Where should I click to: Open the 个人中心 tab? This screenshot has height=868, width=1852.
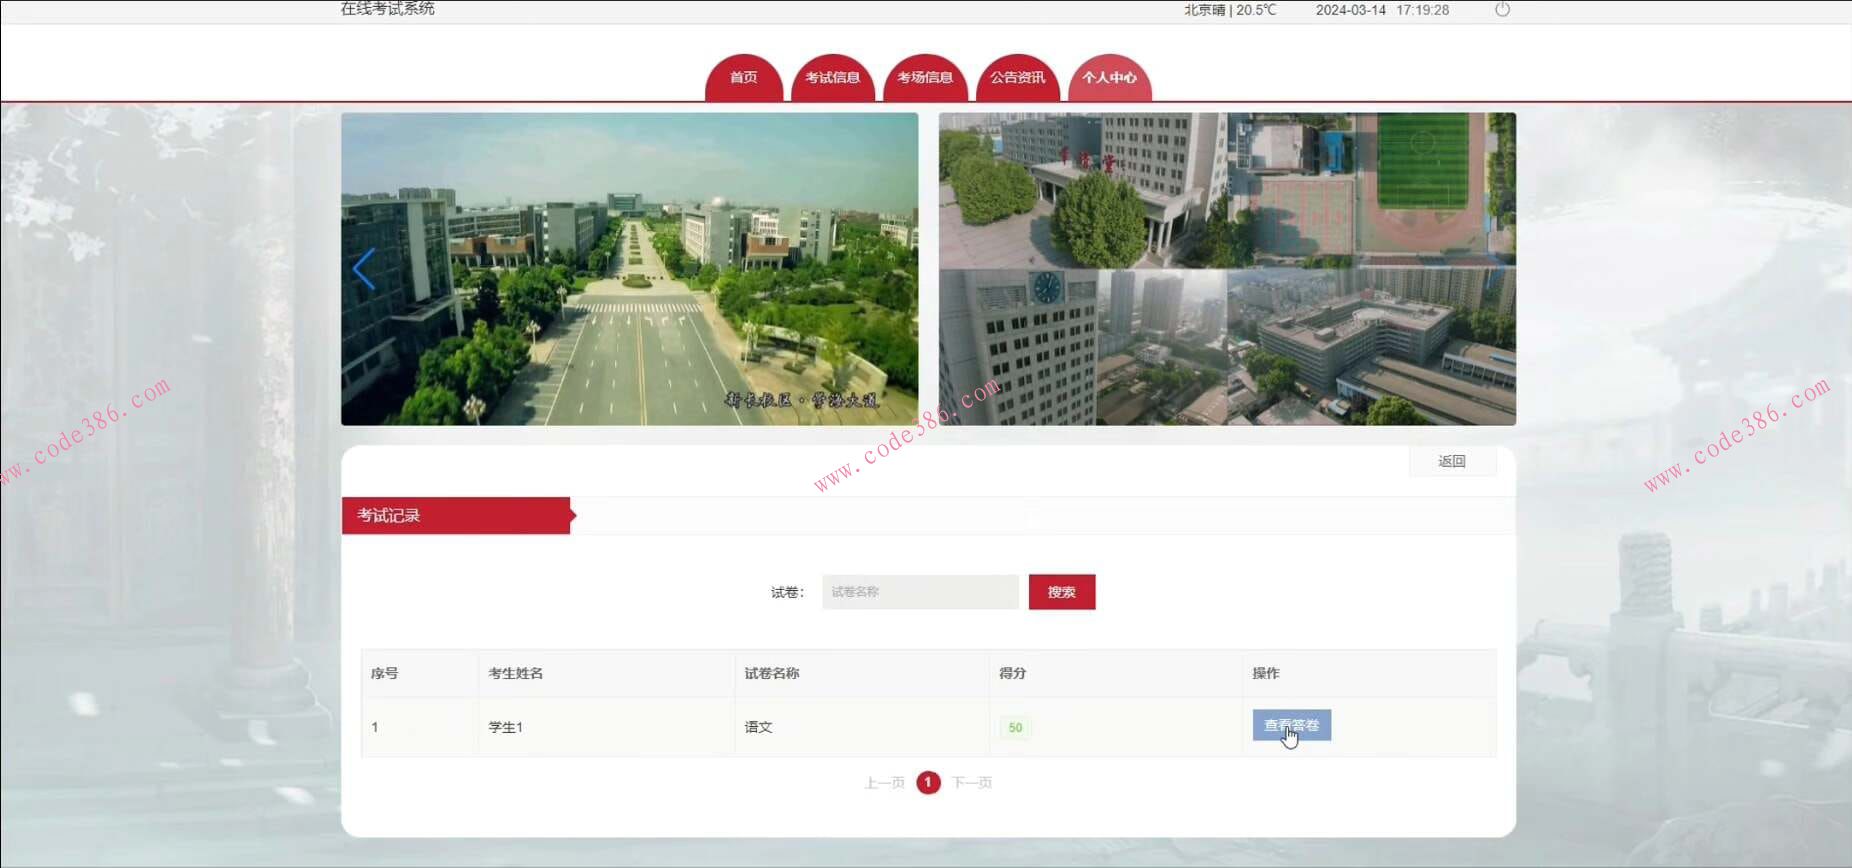pyautogui.click(x=1109, y=78)
